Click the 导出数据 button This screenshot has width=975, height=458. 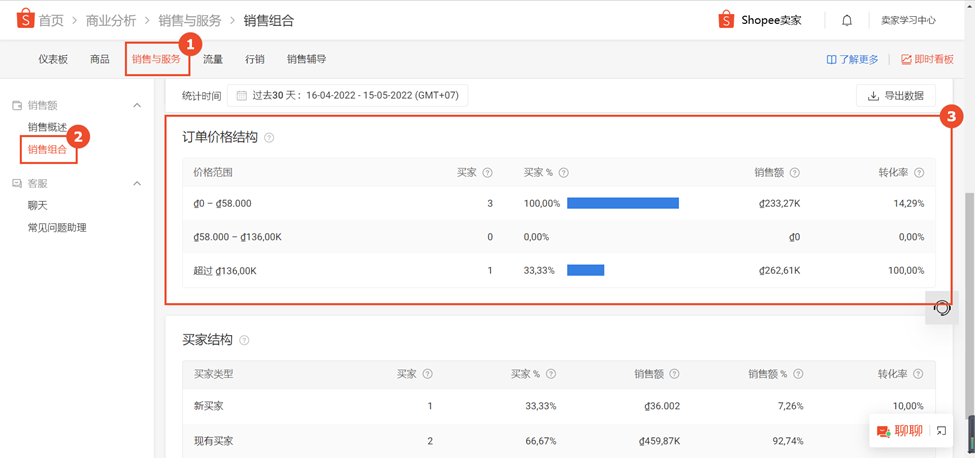tap(895, 96)
